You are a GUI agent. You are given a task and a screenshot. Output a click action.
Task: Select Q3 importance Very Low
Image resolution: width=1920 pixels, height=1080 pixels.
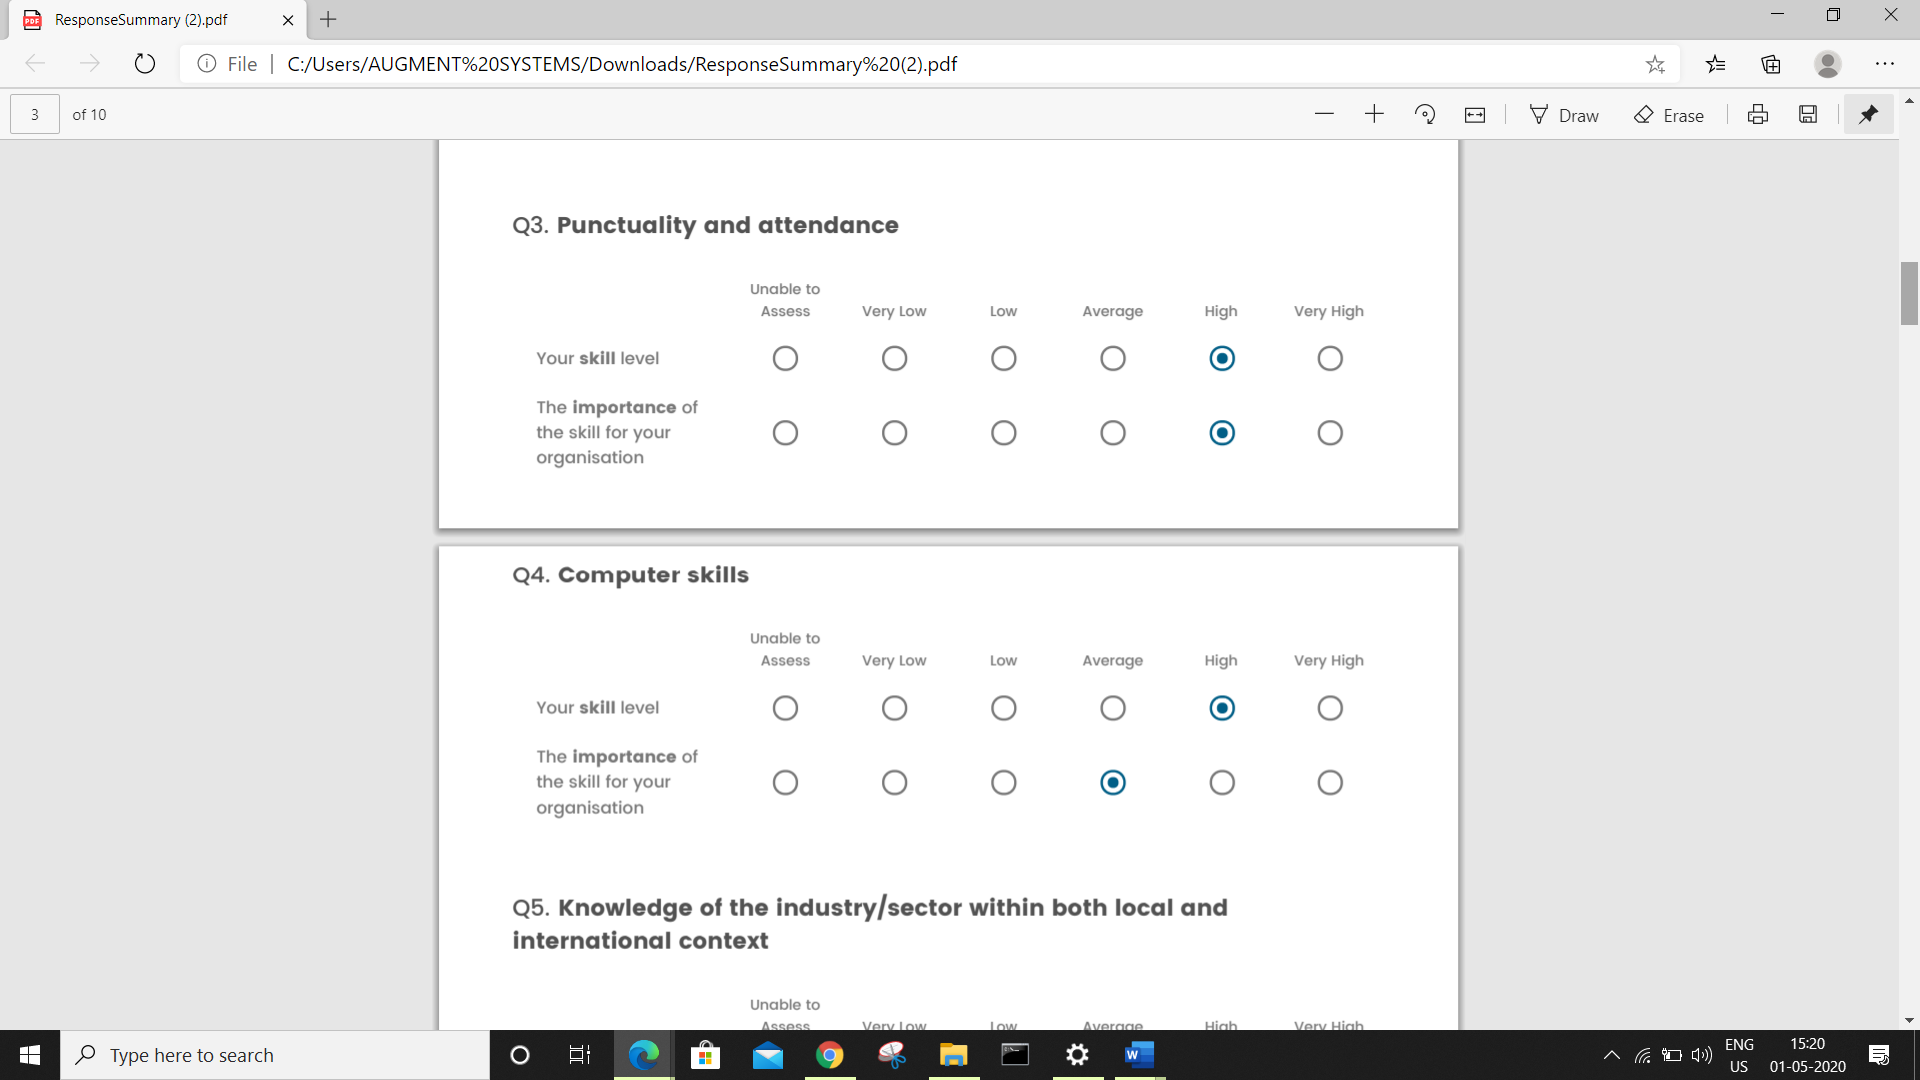[x=894, y=433]
